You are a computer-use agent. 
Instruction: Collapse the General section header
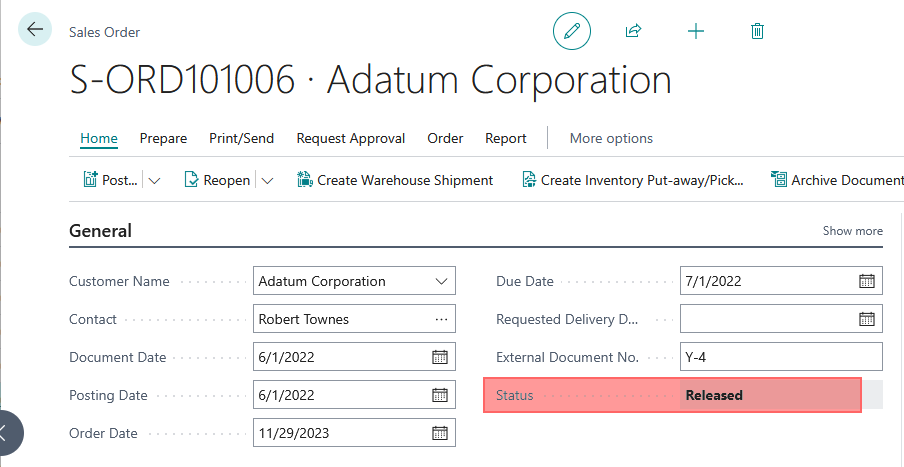100,231
